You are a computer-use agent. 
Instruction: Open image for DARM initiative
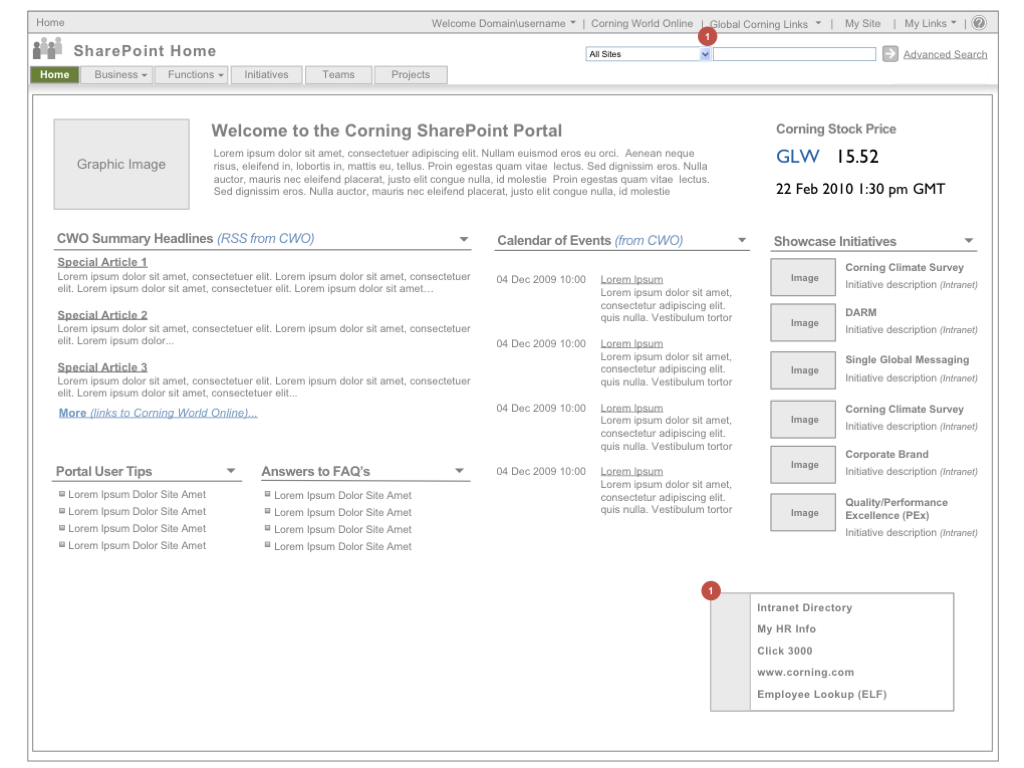[x=803, y=323]
